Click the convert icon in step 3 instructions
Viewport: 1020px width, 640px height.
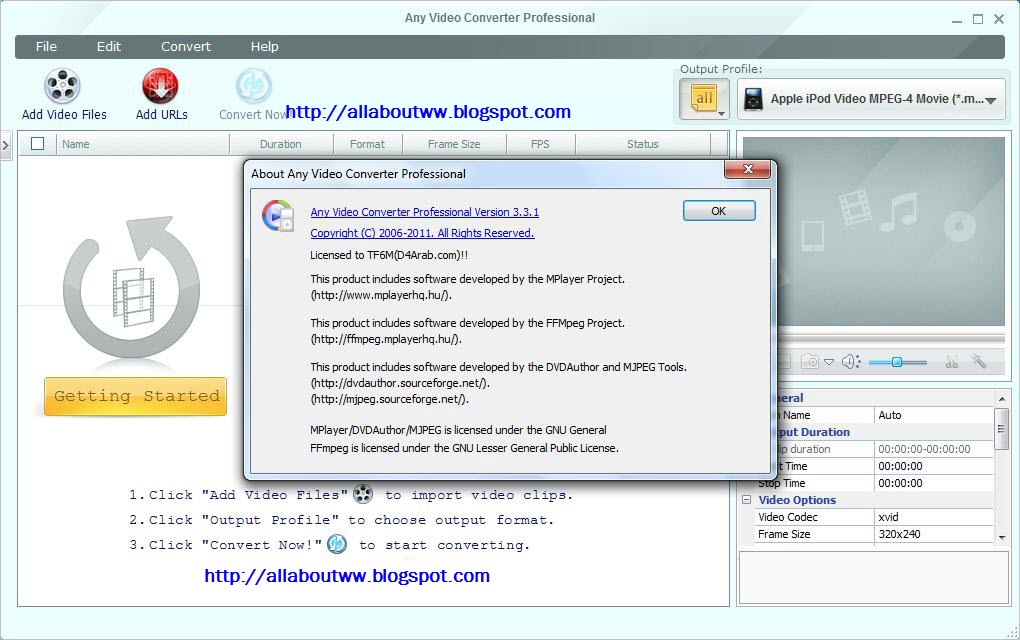(337, 544)
